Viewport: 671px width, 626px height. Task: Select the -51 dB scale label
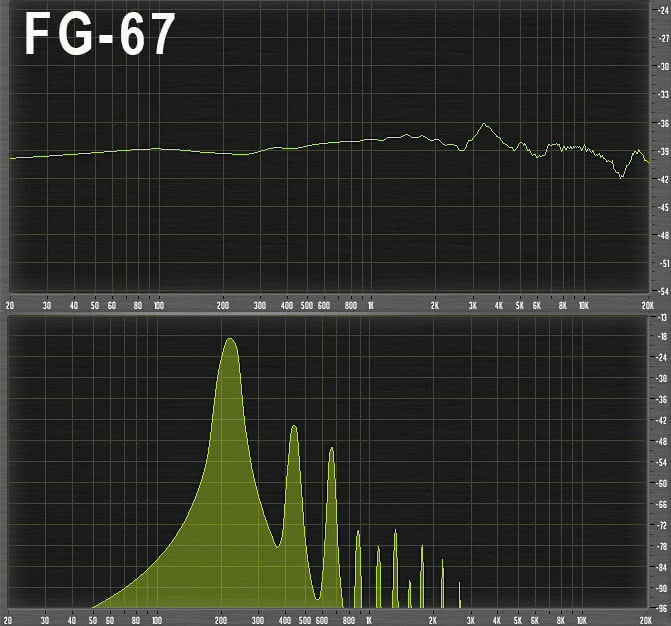point(663,264)
